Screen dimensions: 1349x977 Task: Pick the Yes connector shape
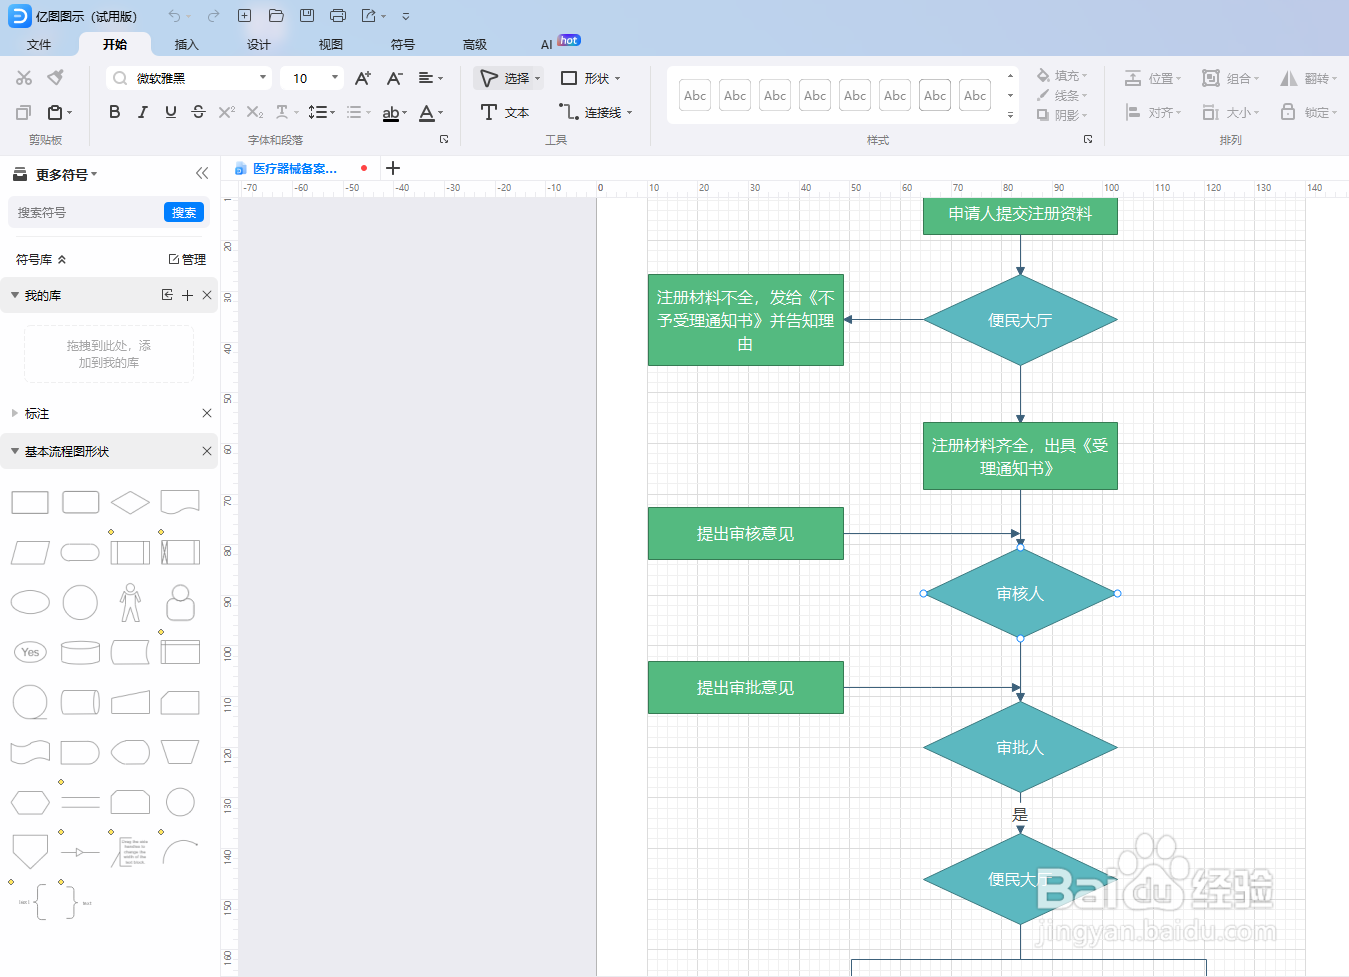coord(30,652)
